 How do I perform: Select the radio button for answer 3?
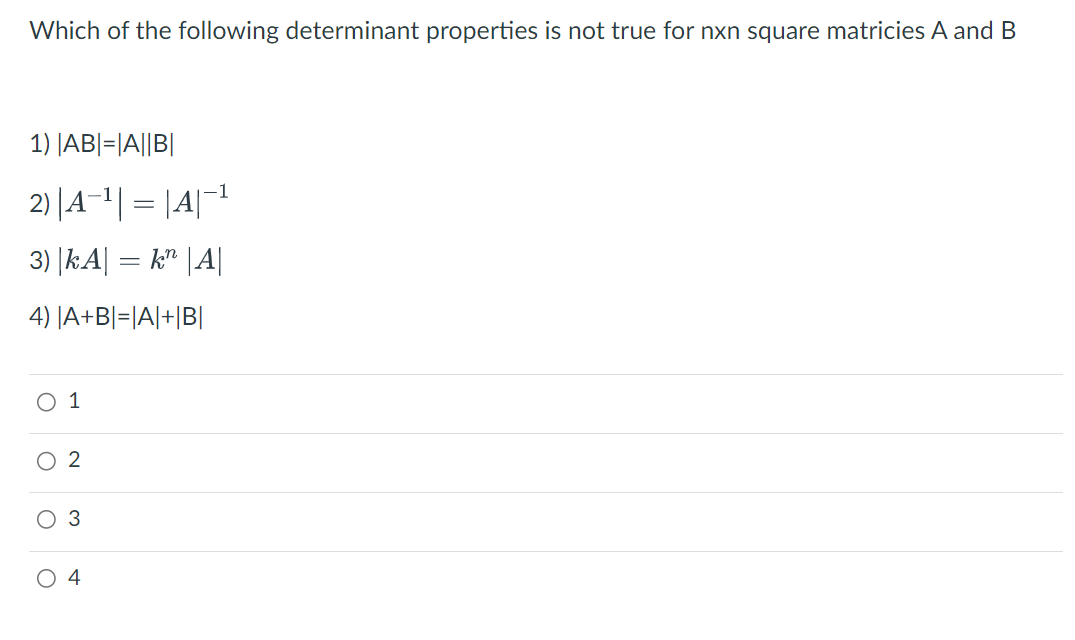[x=45, y=519]
